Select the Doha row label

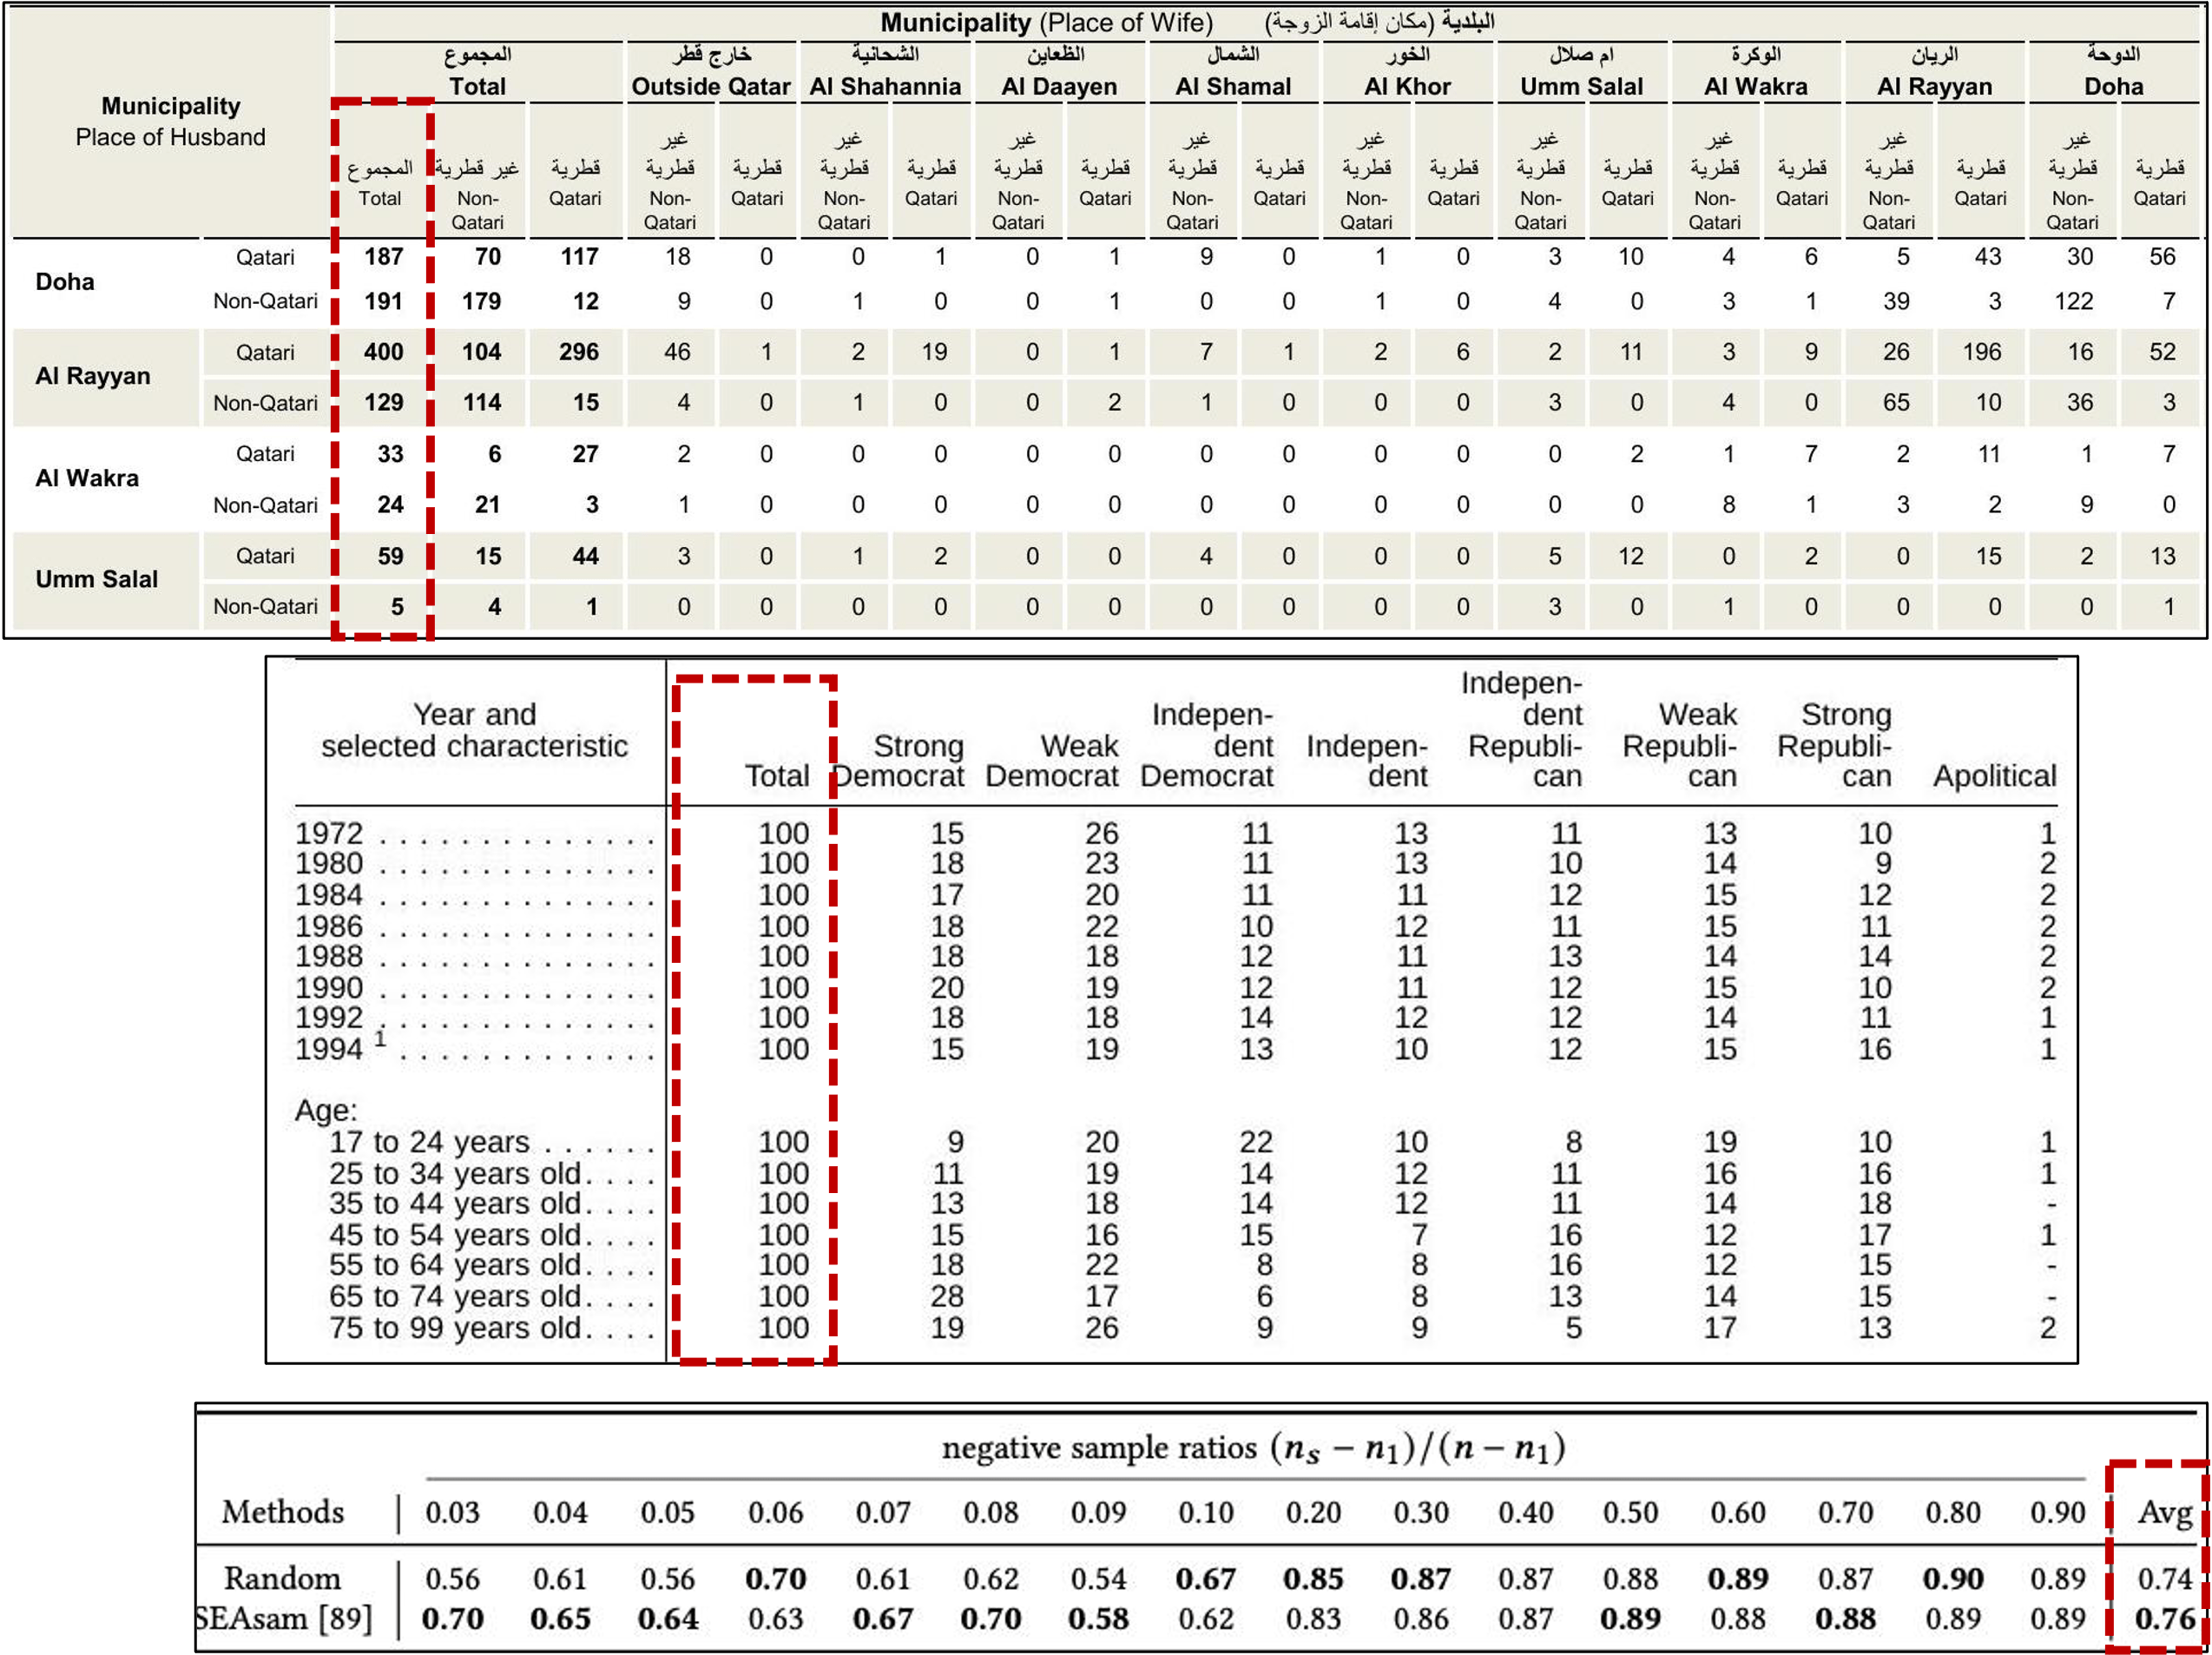tap(65, 281)
